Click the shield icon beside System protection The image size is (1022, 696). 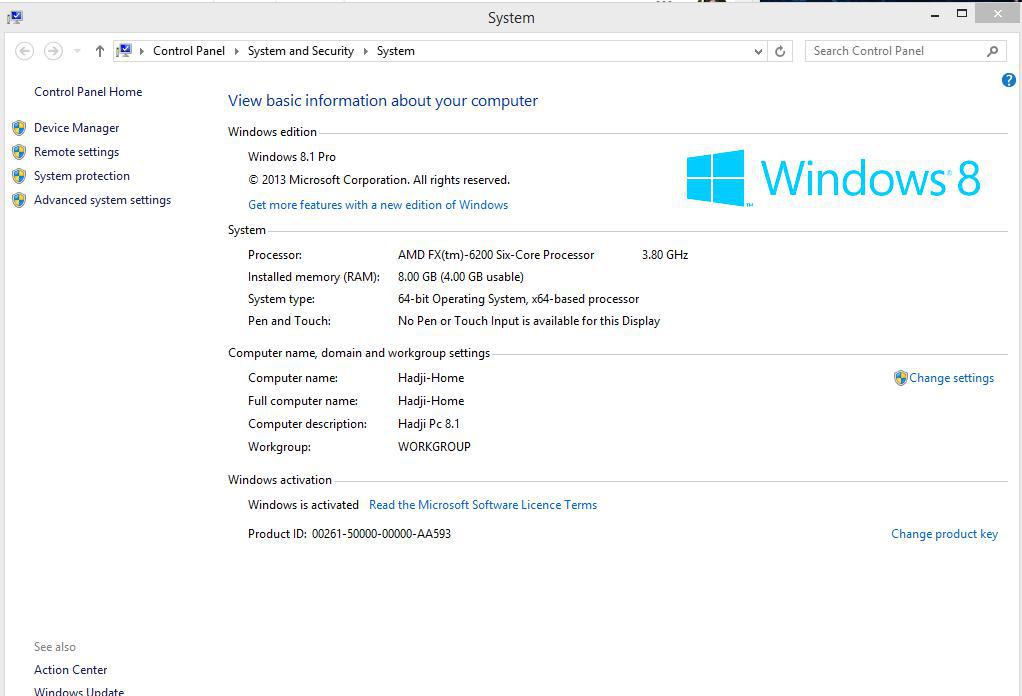pos(19,176)
